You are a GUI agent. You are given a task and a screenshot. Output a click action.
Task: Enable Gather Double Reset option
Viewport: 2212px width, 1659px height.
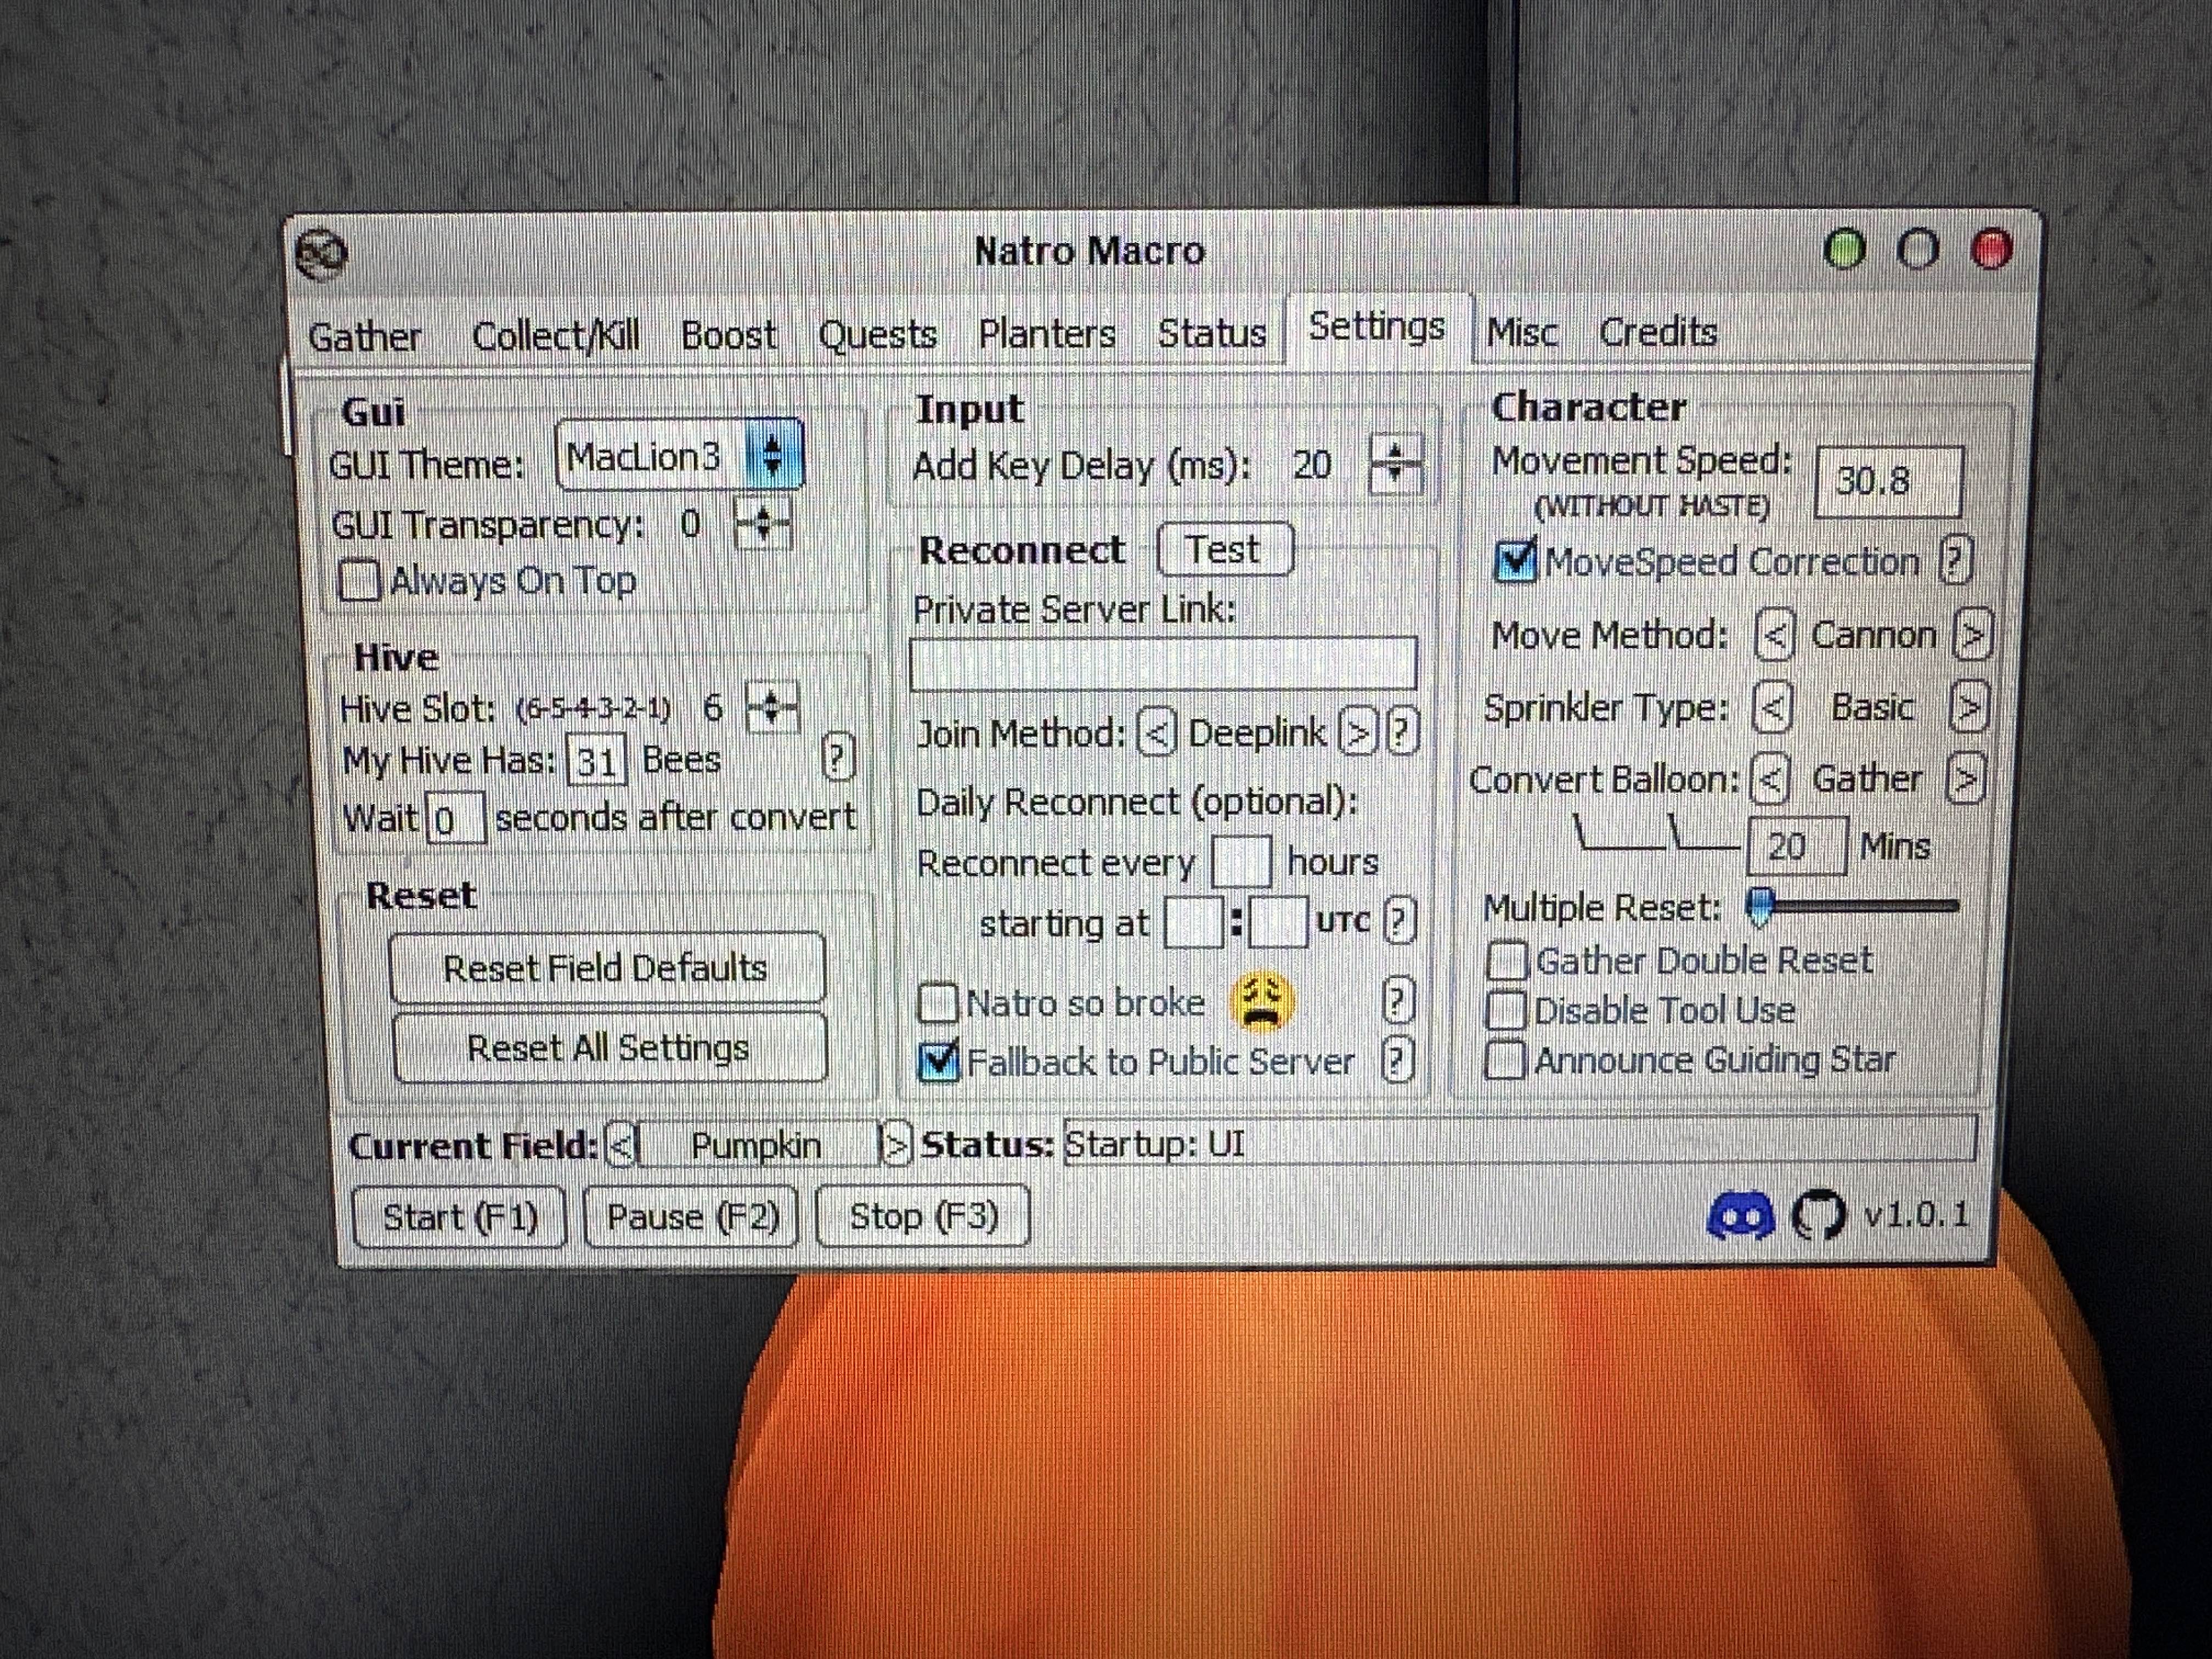[1507, 961]
